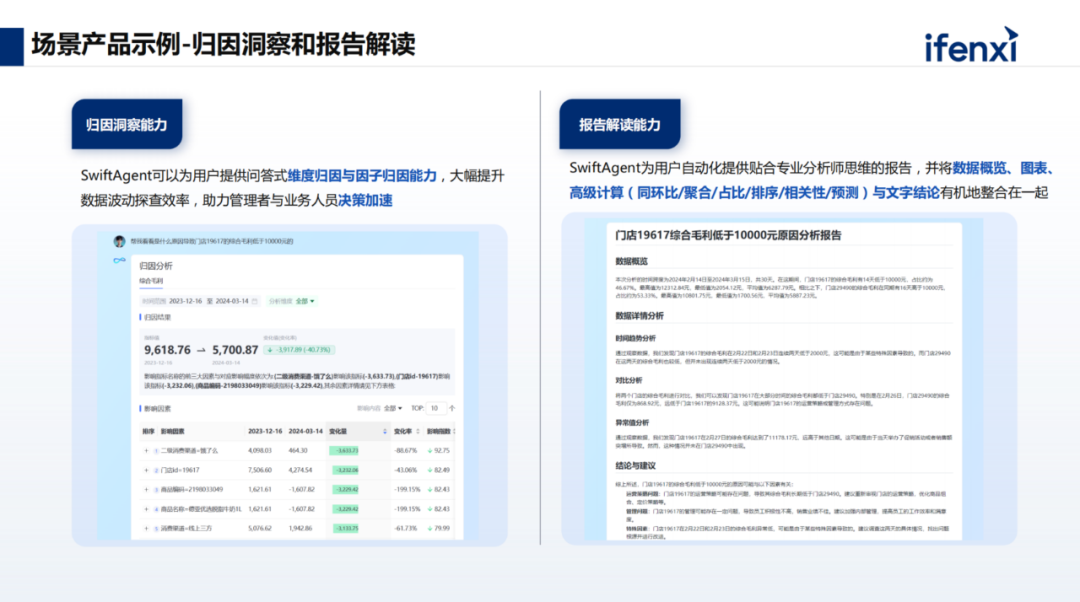Click the 时间趋势分析 subheading

tap(636, 338)
